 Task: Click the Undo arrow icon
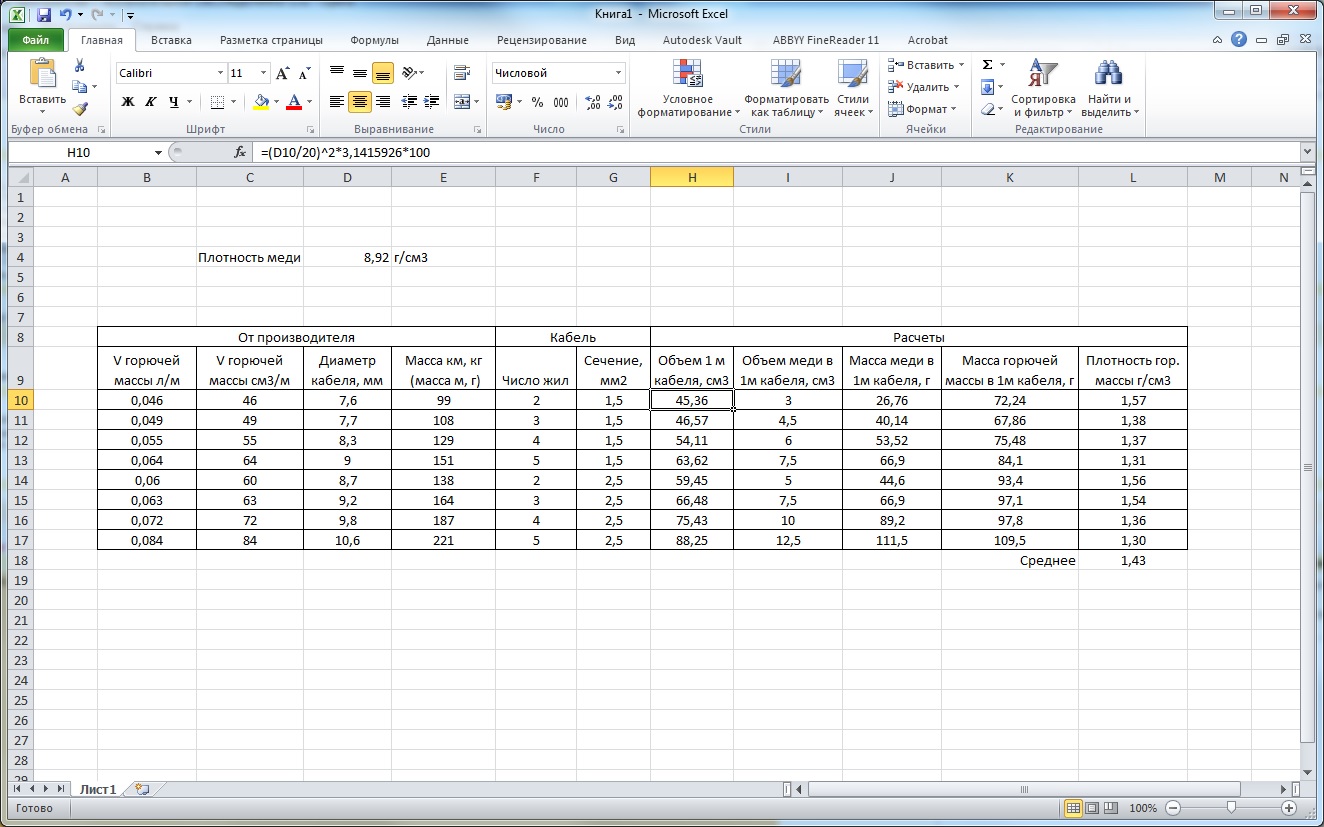65,15
